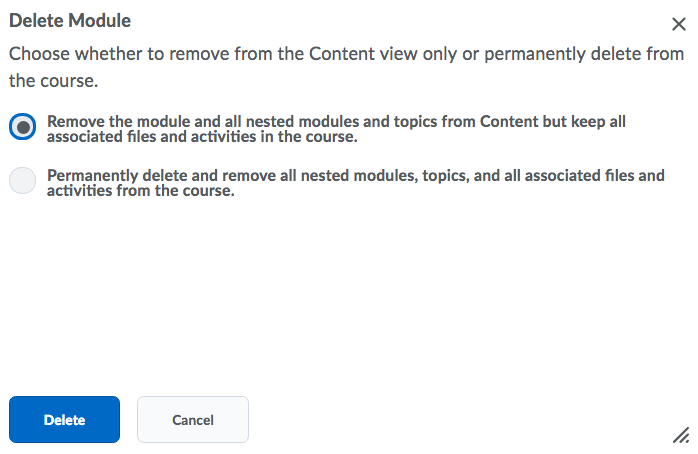Click the diagonal resize handle icon
Viewport: 698px width, 454px height.
pos(680,433)
